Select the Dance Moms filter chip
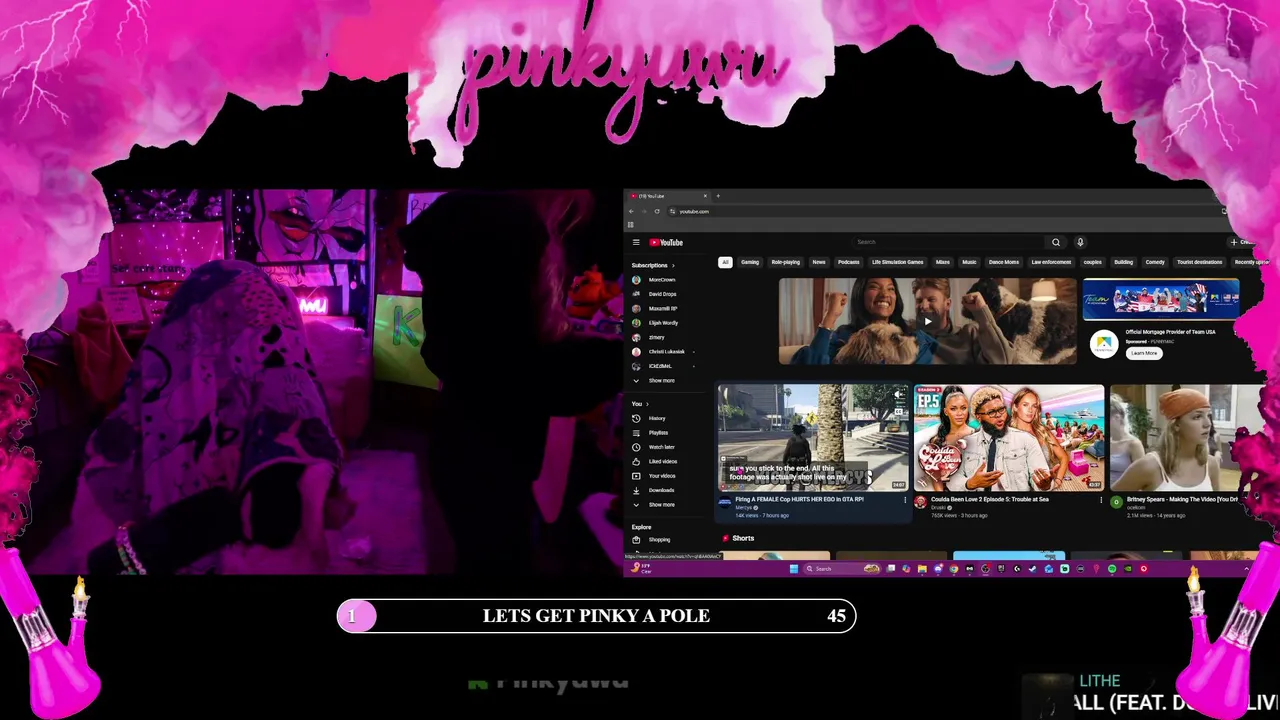 [x=1003, y=262]
